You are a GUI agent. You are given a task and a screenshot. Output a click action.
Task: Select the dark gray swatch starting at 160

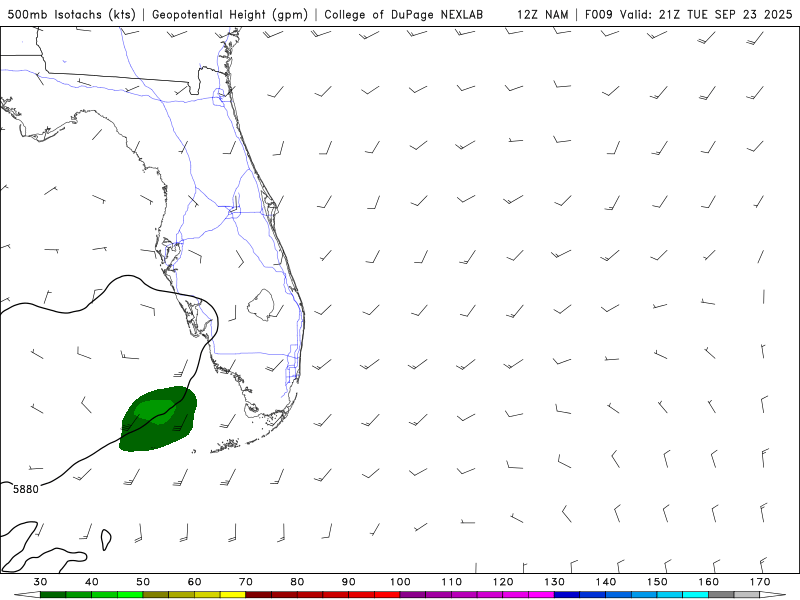pyautogui.click(x=721, y=595)
